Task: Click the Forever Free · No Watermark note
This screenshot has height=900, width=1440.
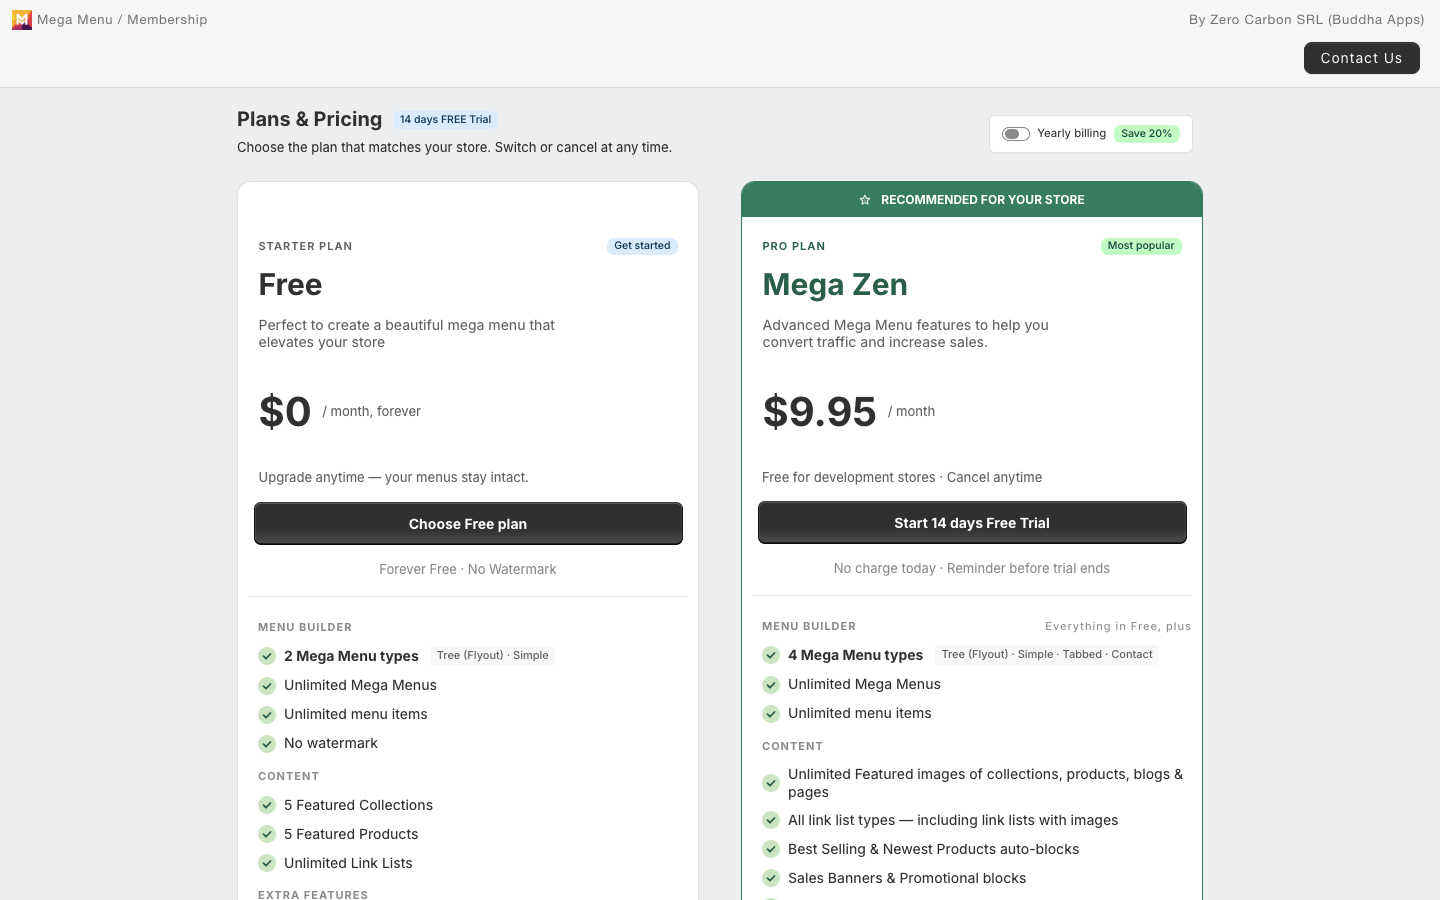Action: coord(468,570)
